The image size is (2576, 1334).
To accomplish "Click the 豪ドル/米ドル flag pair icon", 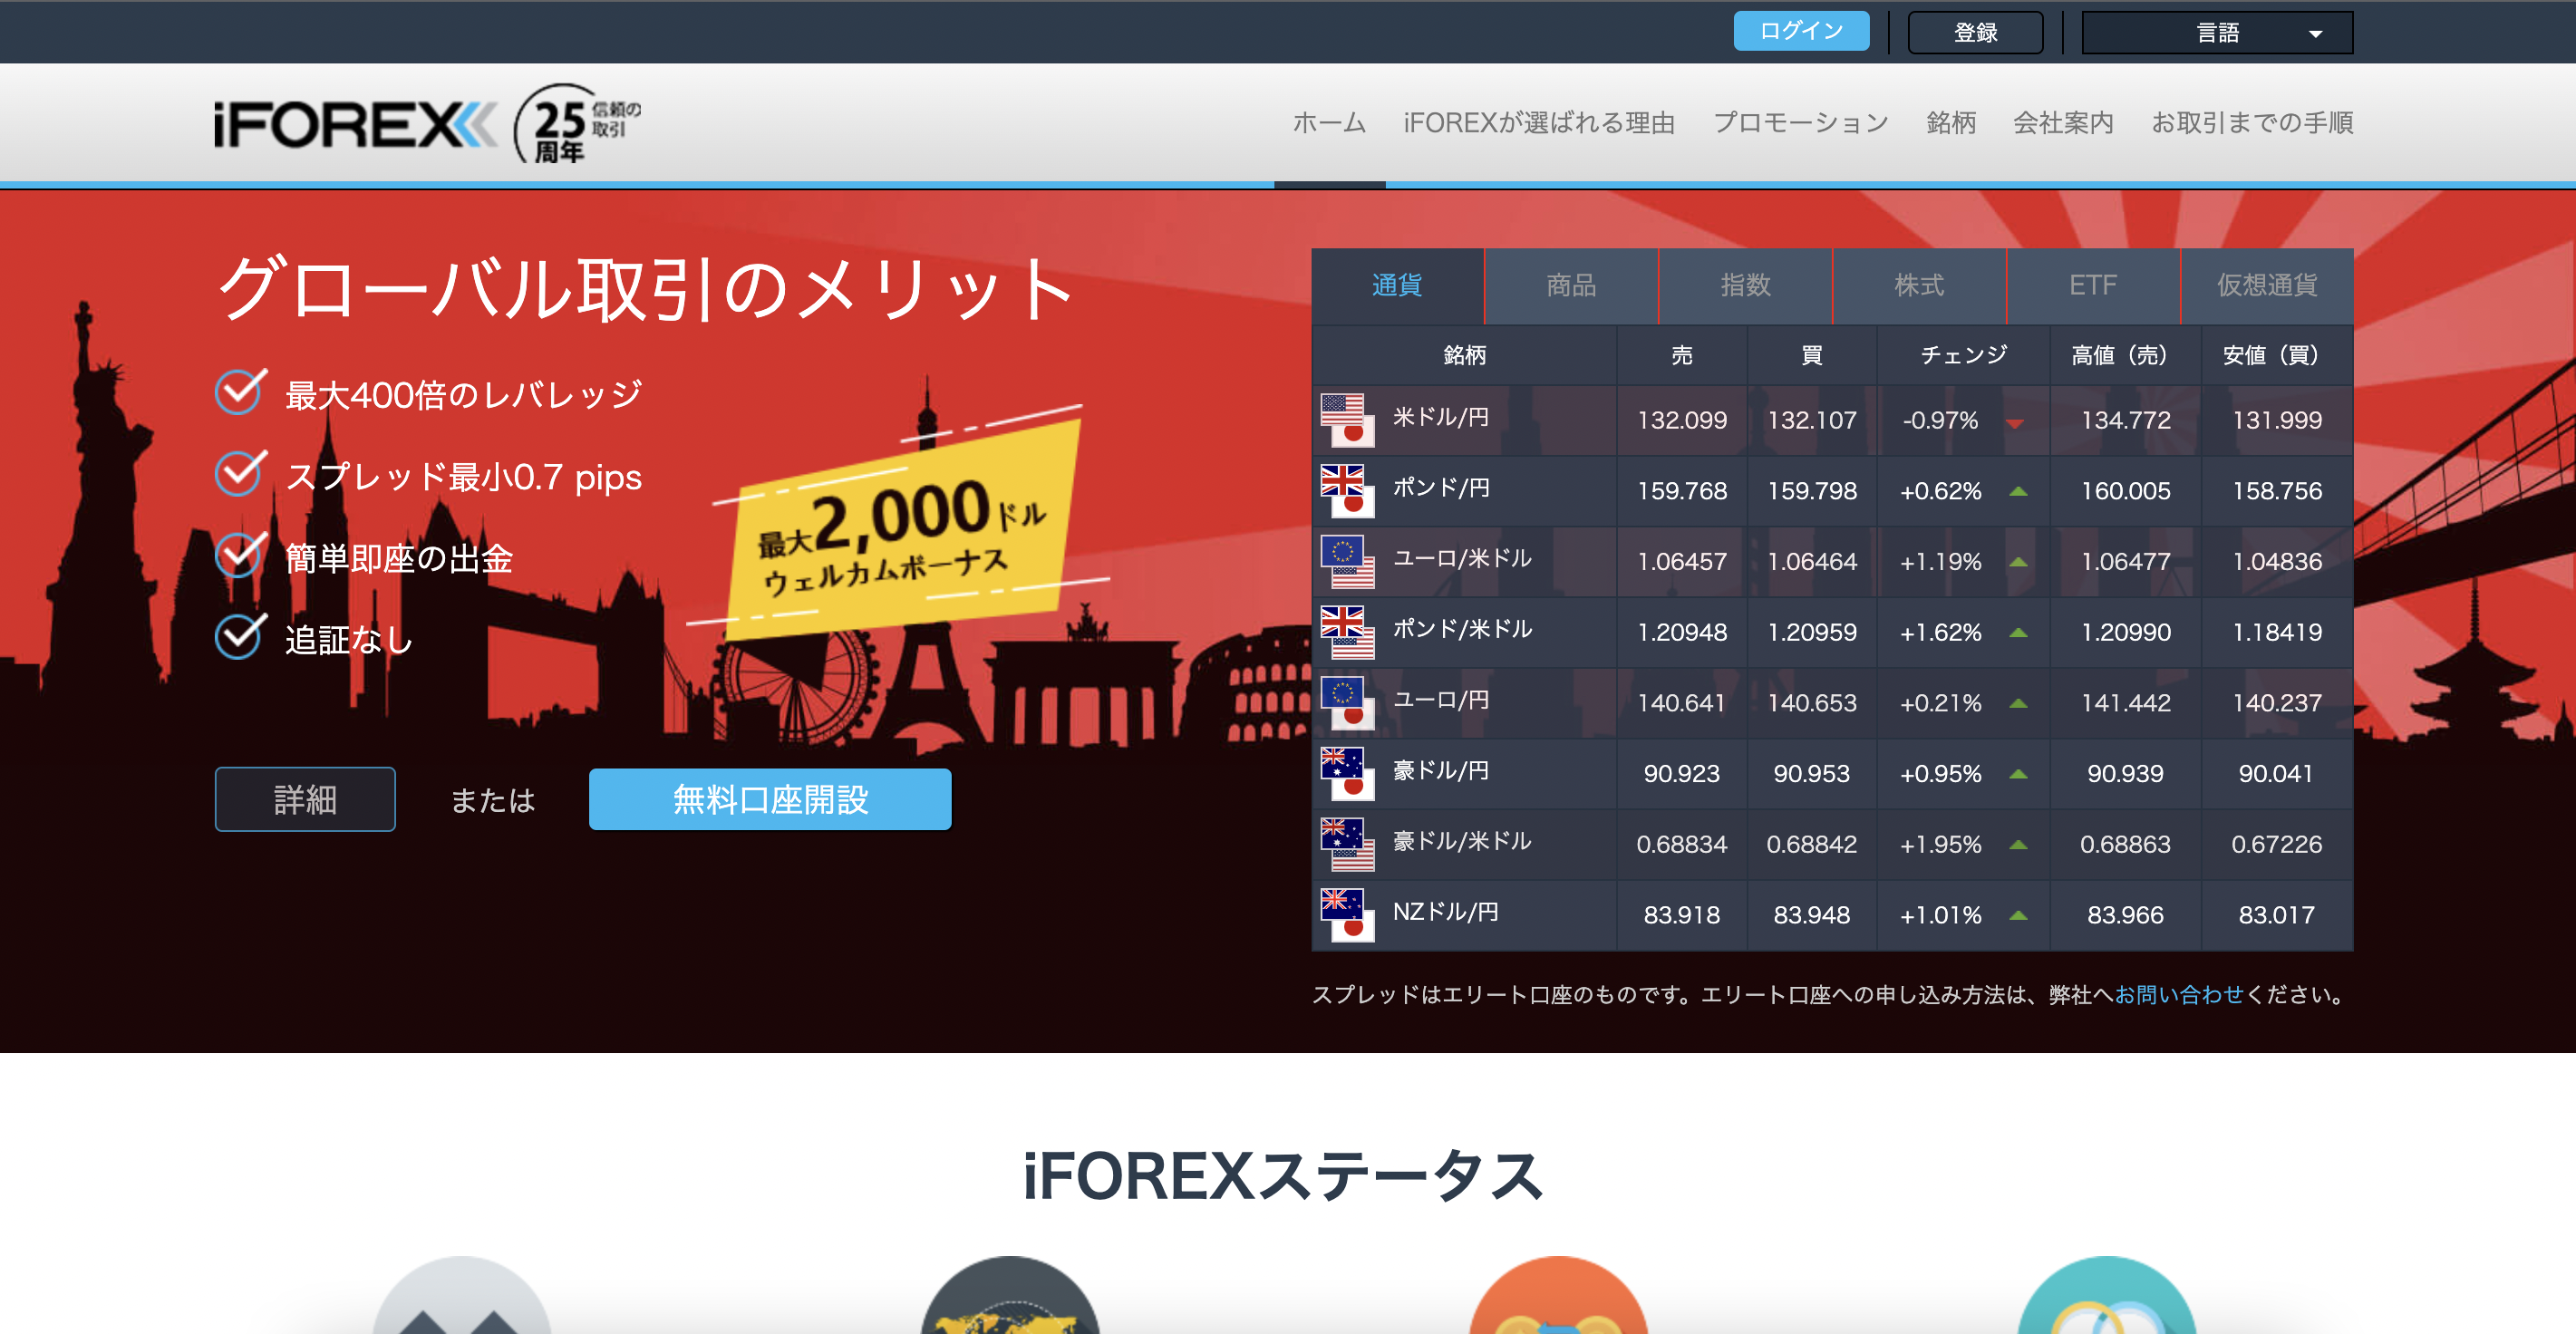I will pyautogui.click(x=1347, y=844).
